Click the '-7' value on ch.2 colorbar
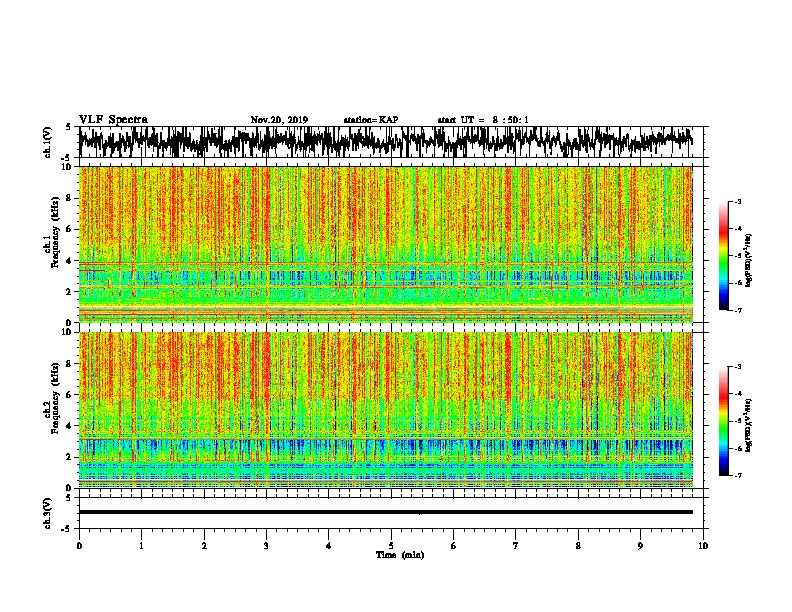This screenshot has height=612, width=792. (x=738, y=475)
